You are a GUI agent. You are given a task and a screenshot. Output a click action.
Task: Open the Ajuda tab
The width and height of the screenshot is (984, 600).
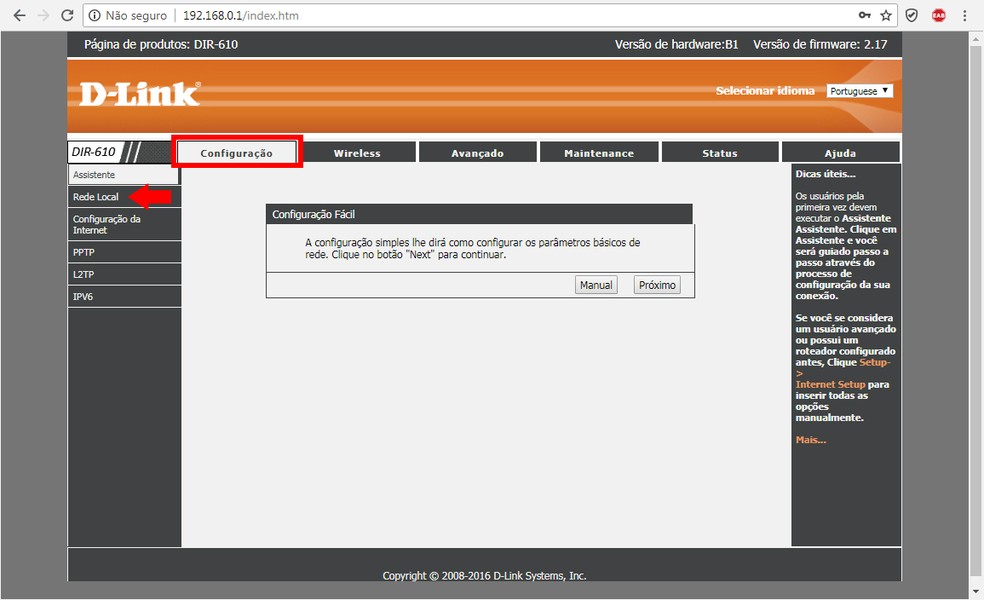click(x=840, y=152)
